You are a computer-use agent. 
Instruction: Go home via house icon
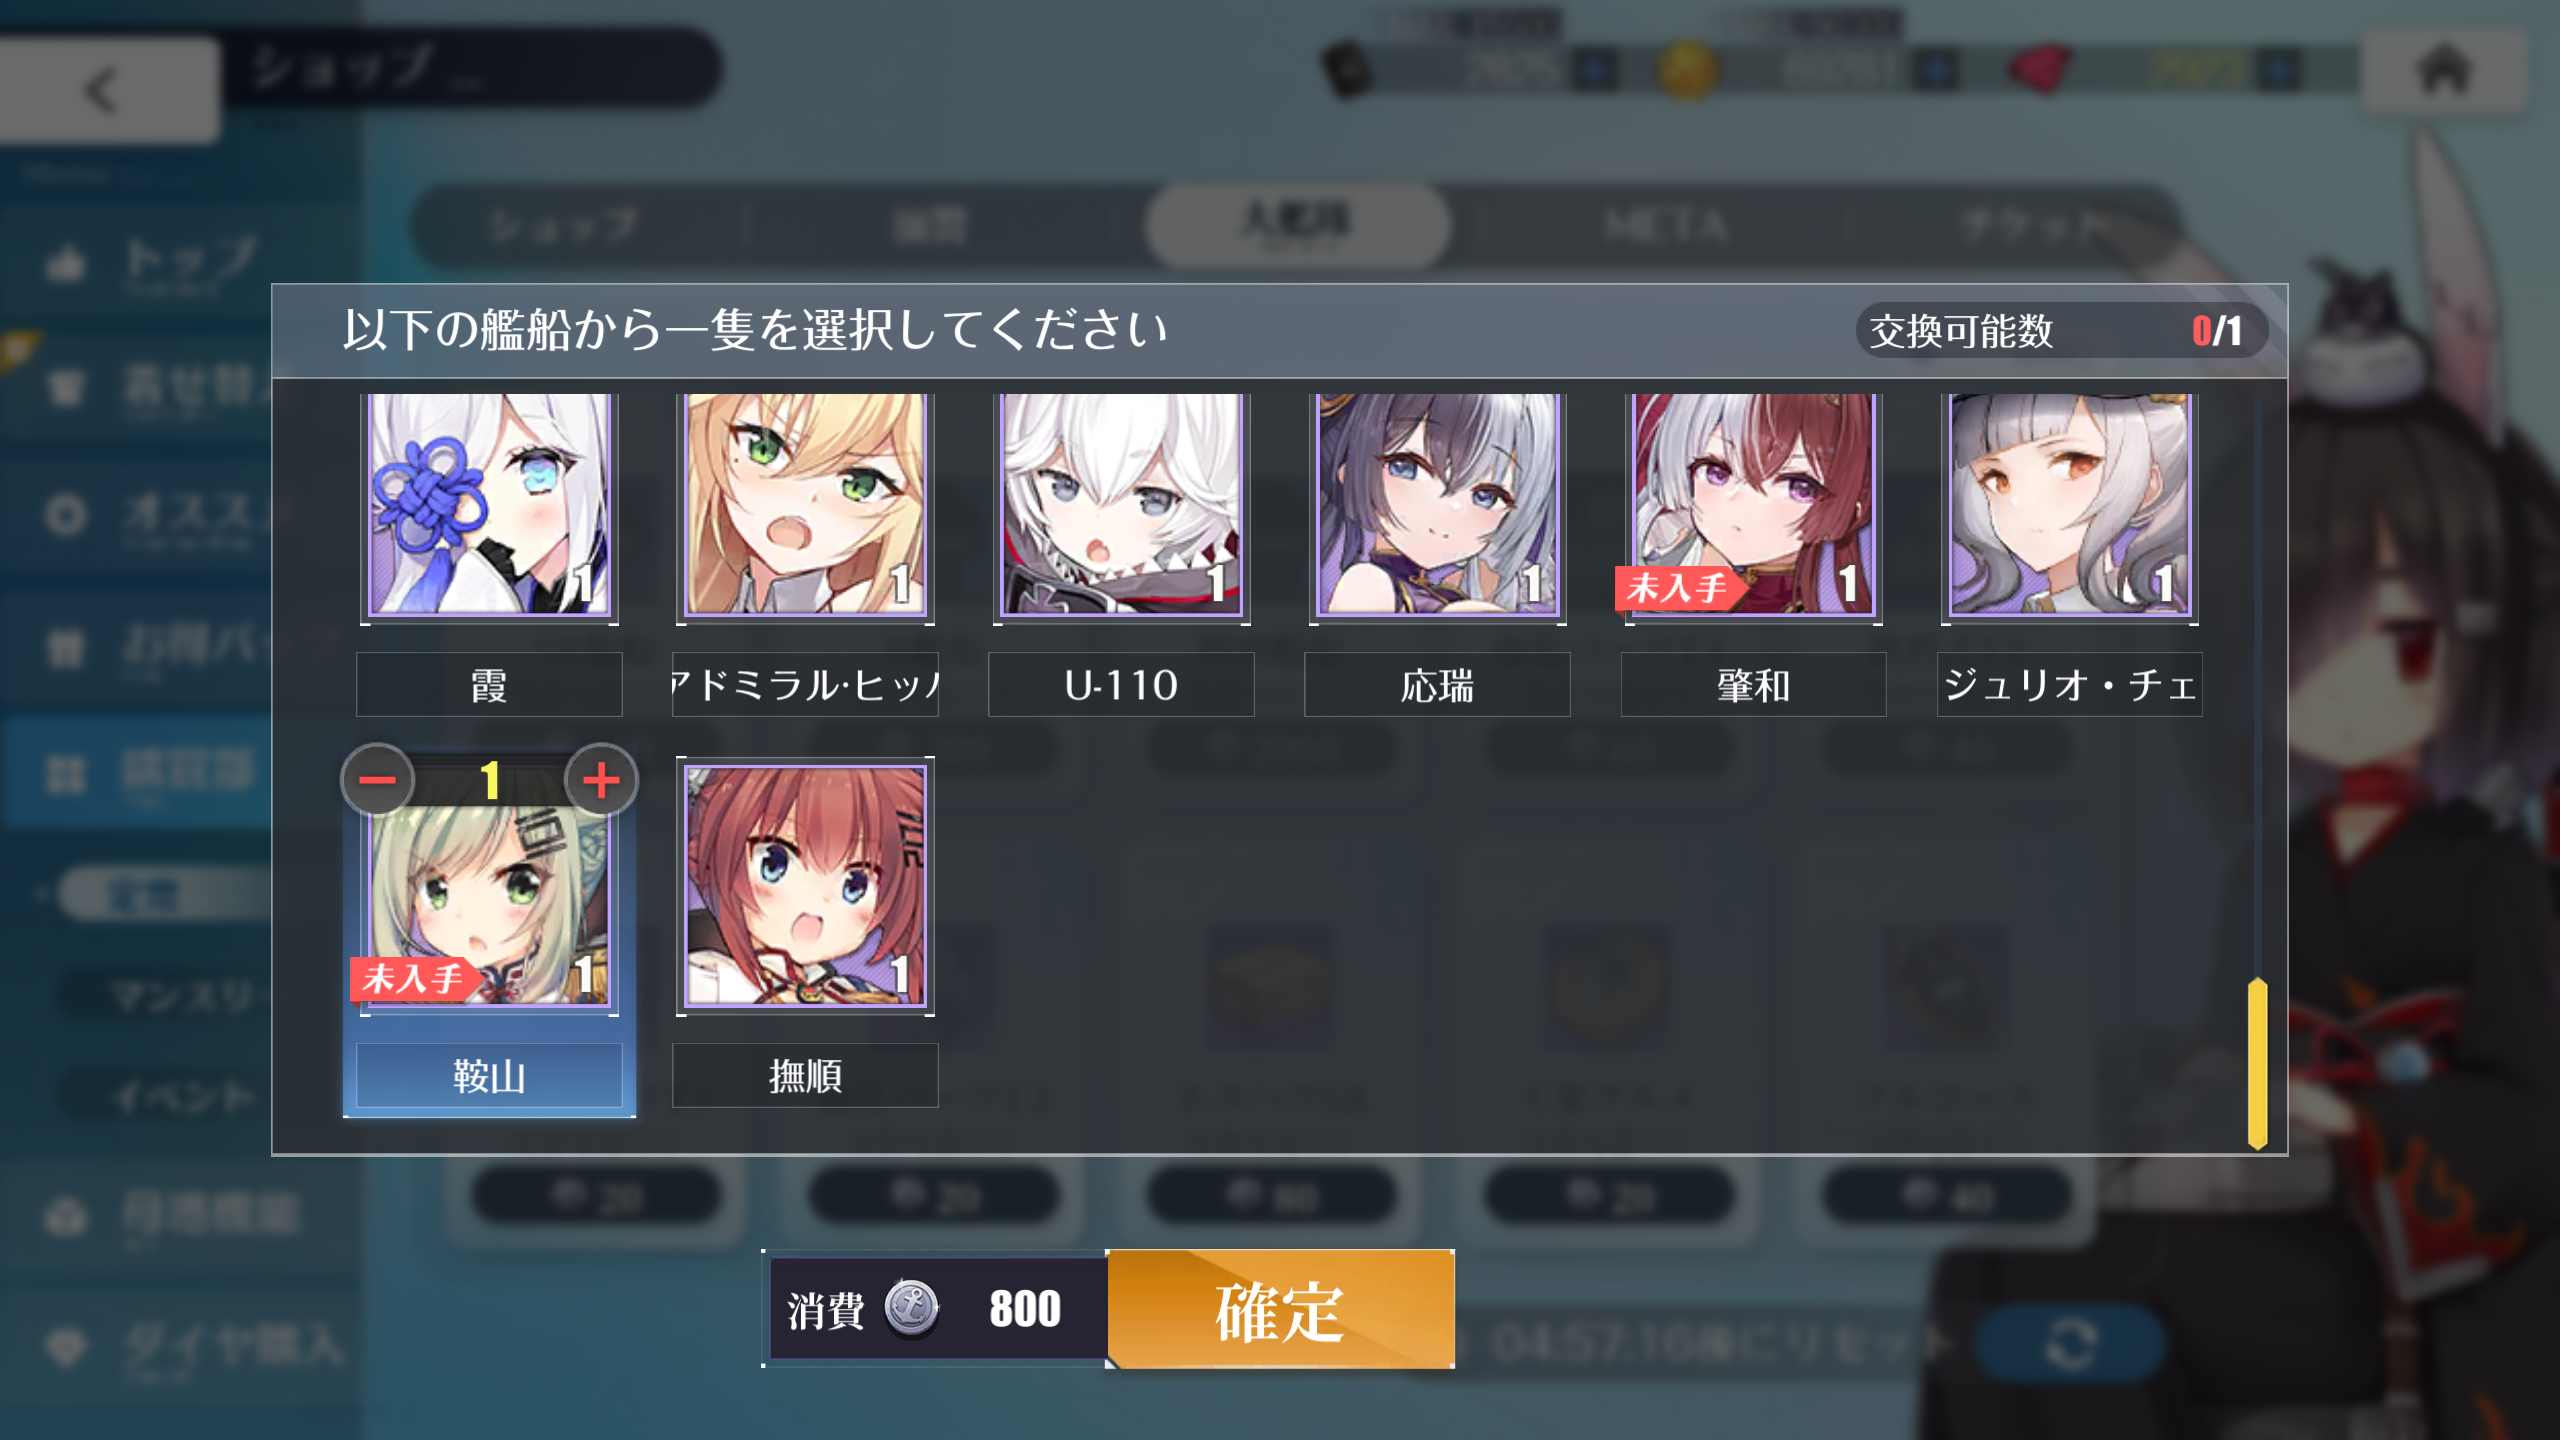tap(2443, 70)
